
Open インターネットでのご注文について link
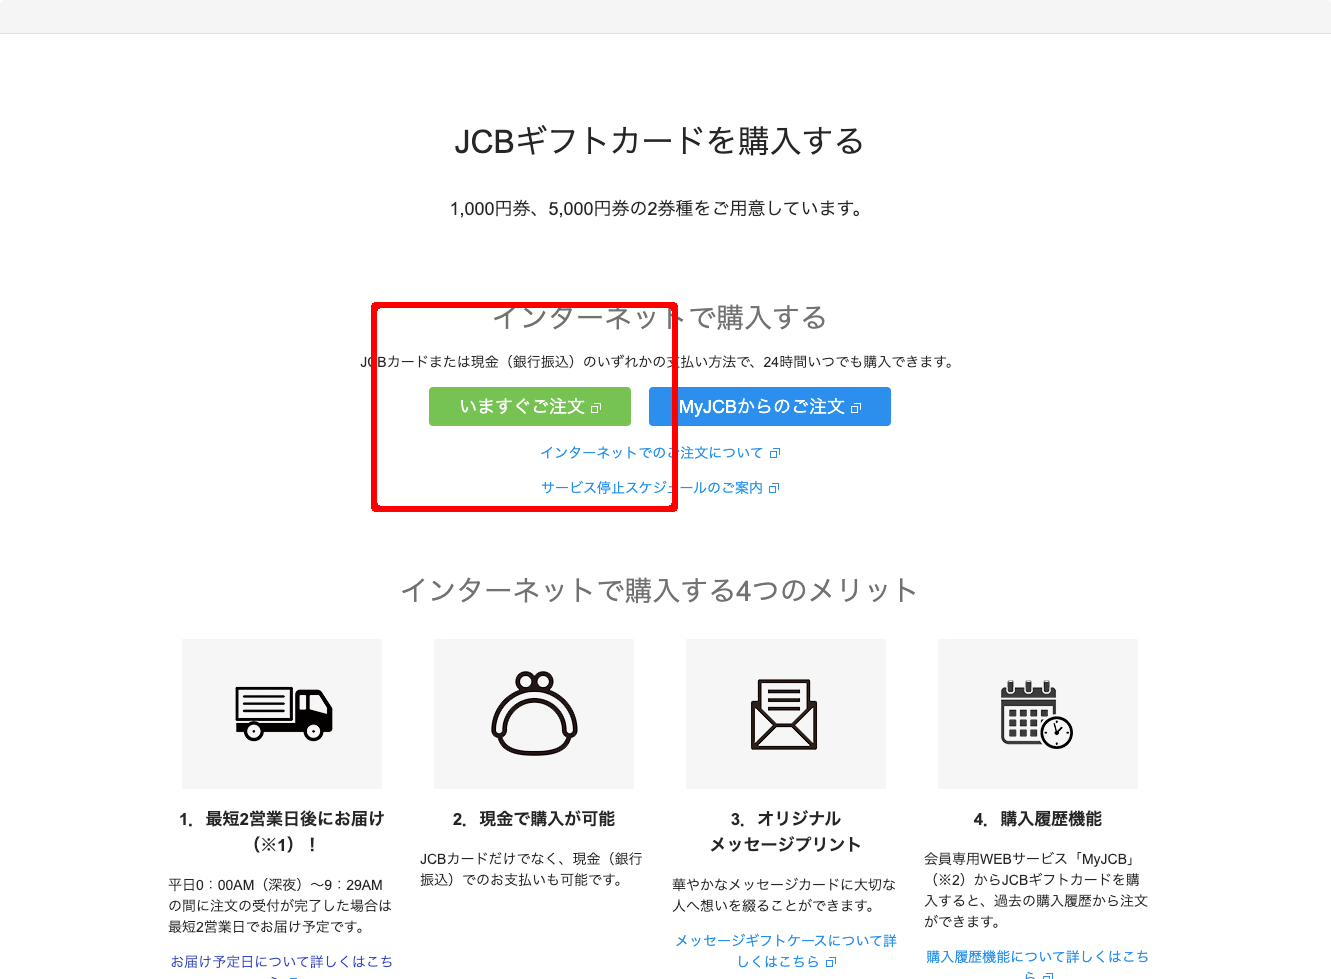[x=660, y=453]
